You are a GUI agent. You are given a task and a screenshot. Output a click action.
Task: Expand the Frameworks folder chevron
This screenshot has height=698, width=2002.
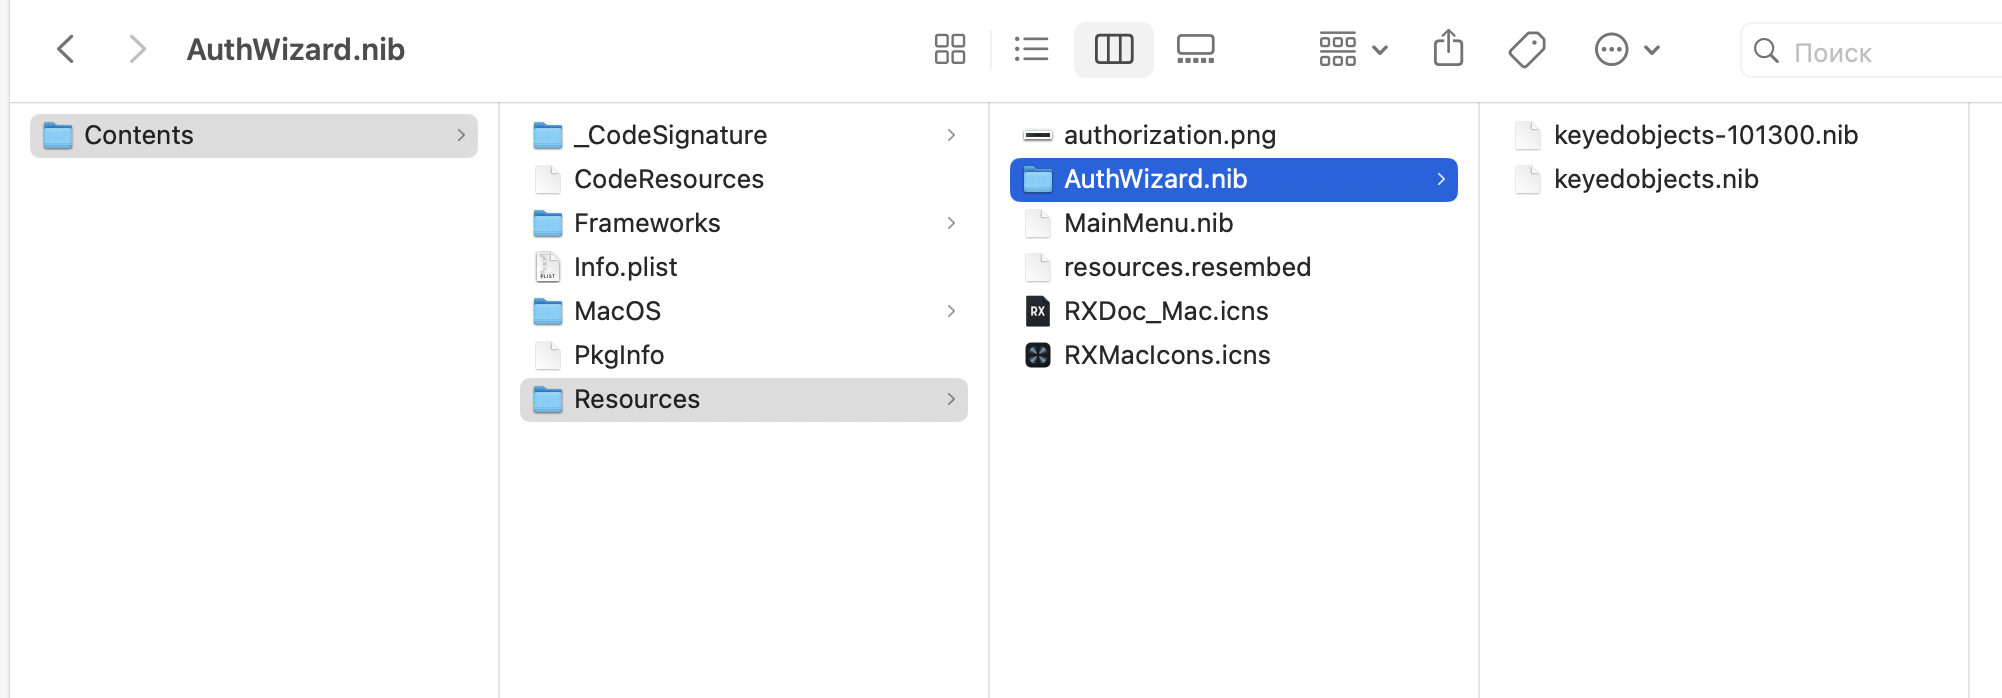coord(951,223)
